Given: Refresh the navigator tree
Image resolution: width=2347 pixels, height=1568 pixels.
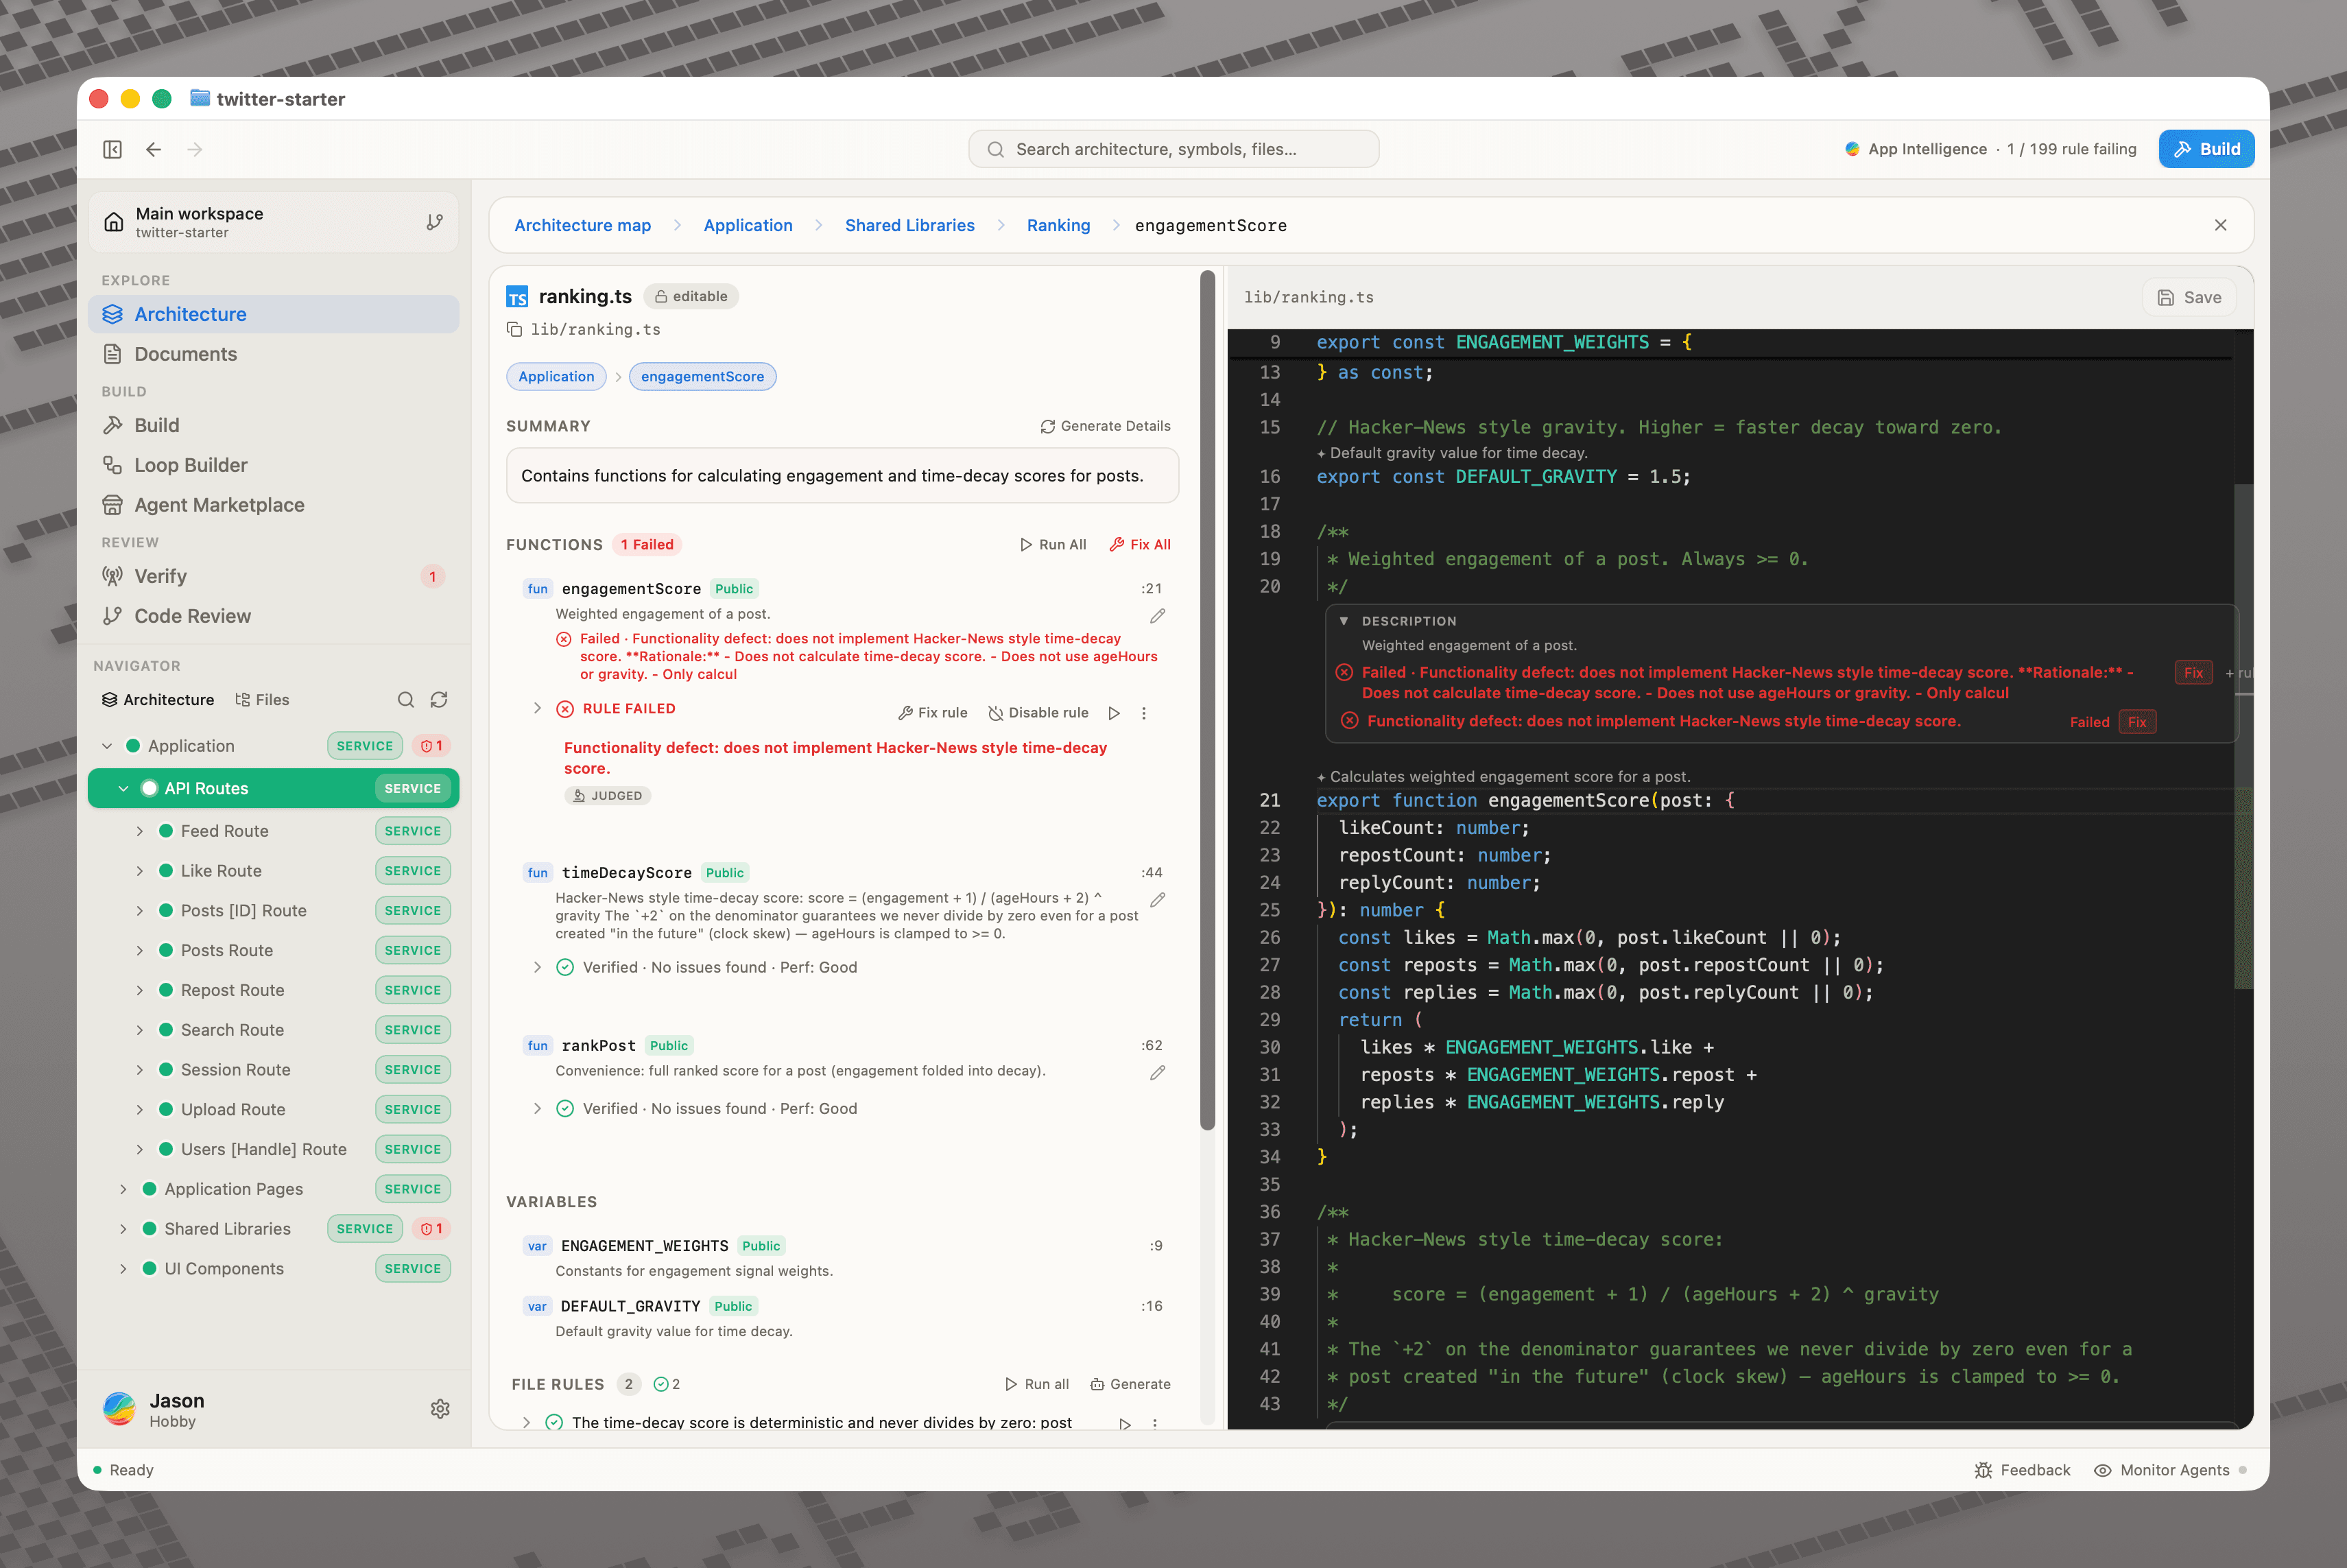Looking at the screenshot, I should click(x=439, y=700).
